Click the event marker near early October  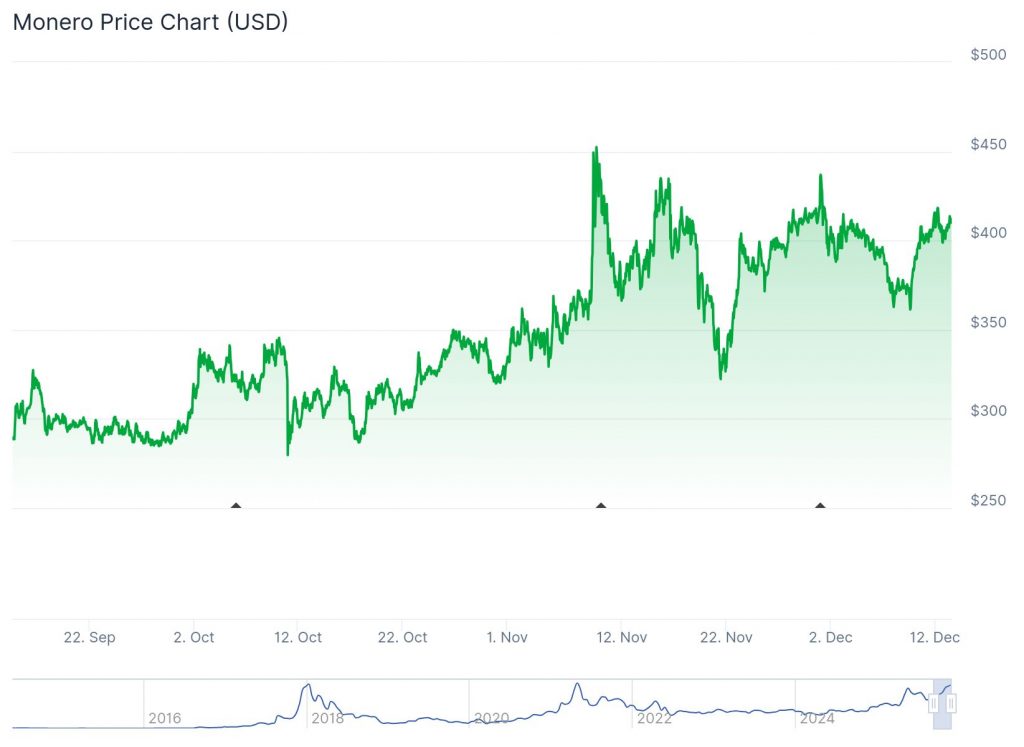pyautogui.click(x=236, y=505)
